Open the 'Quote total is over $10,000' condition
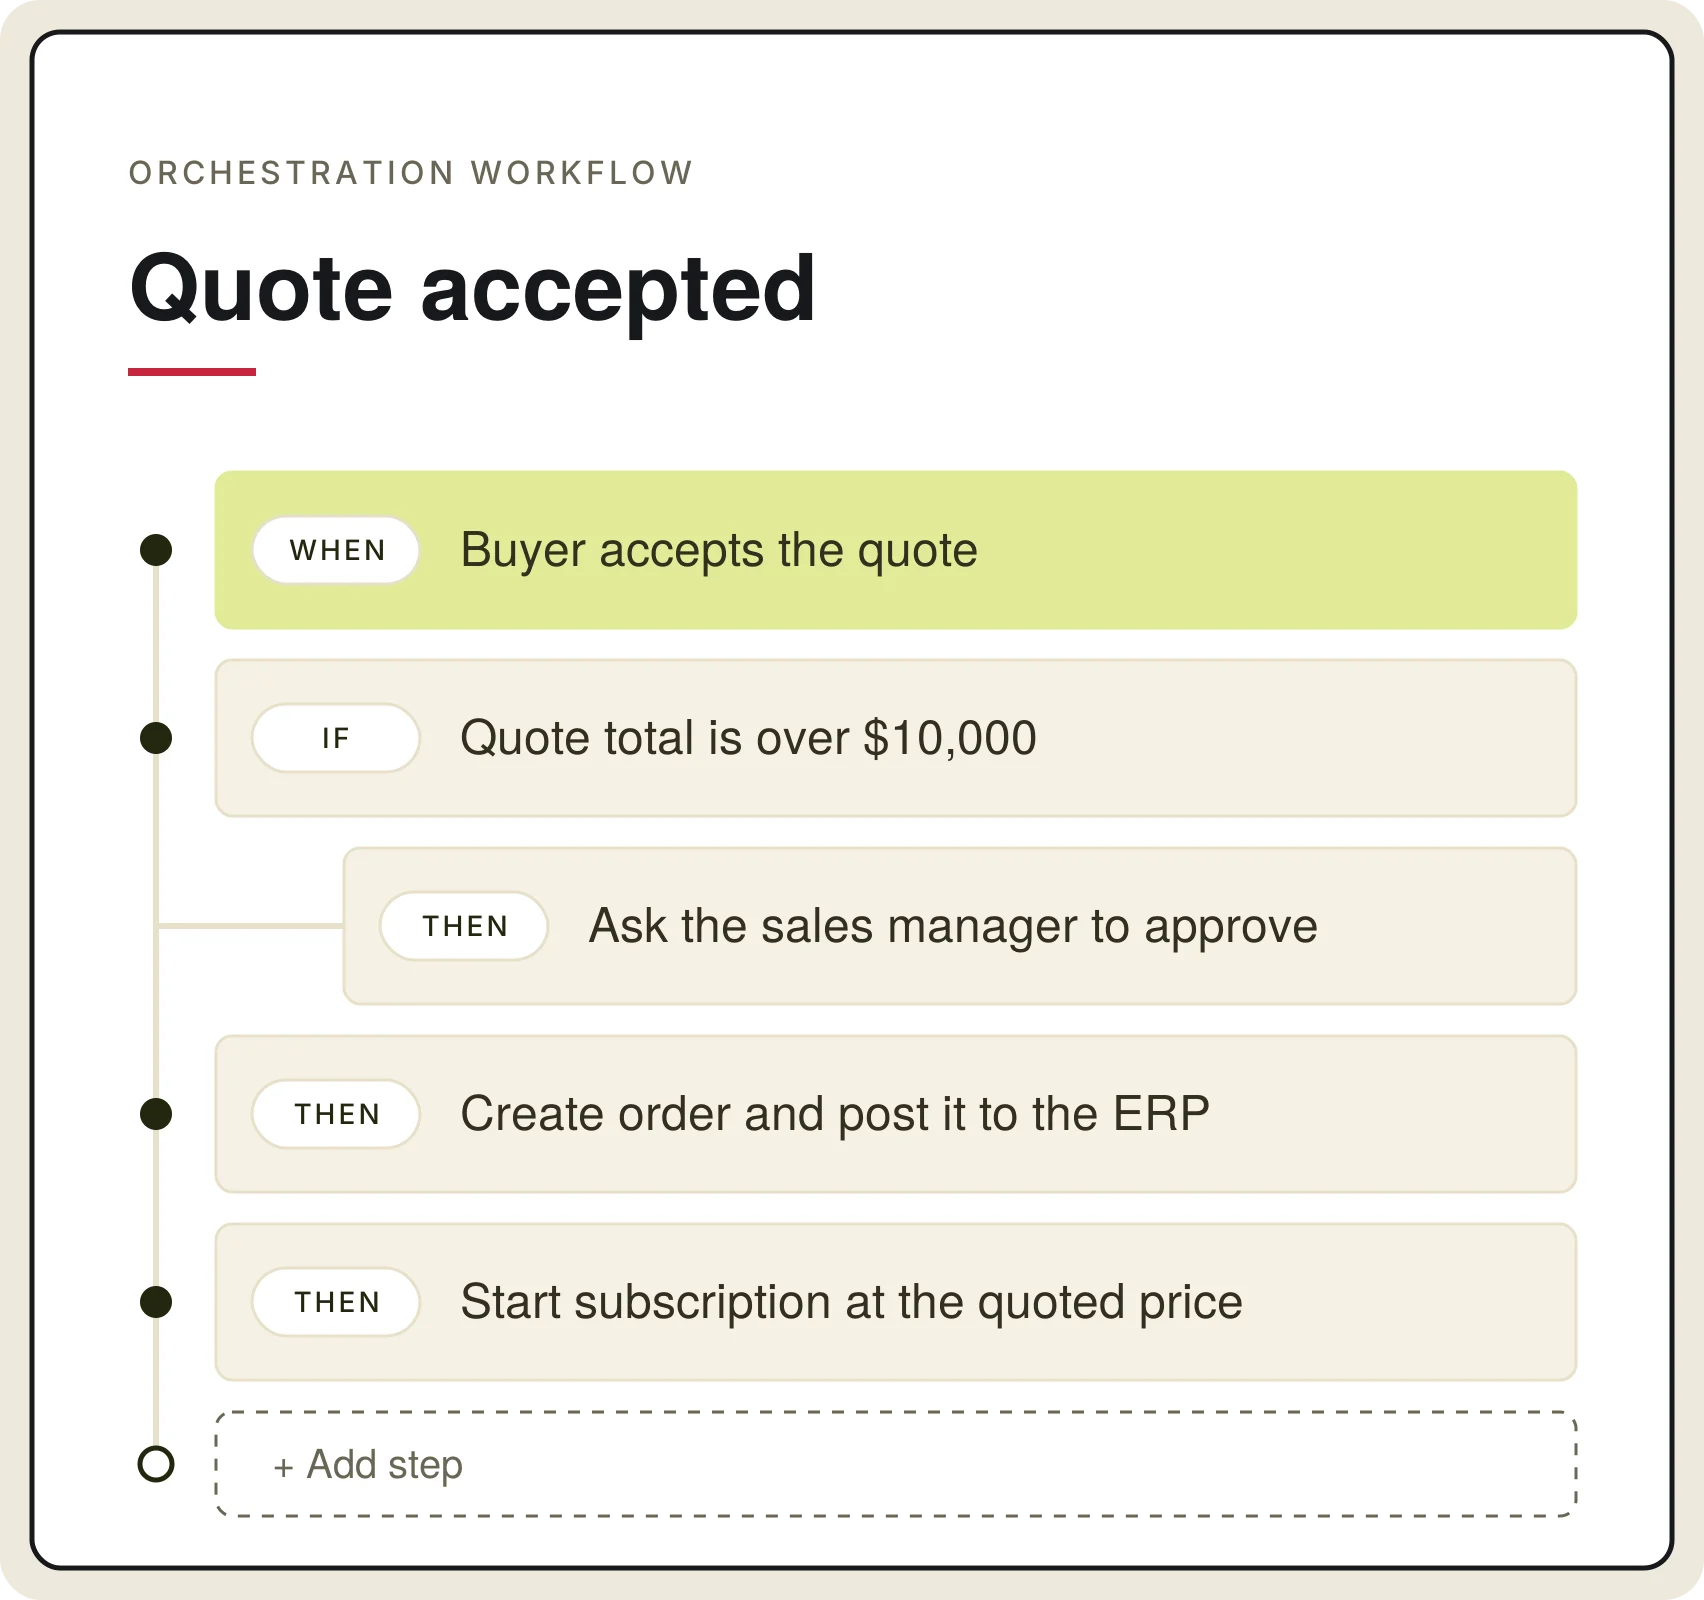Viewport: 1704px width, 1600px height. 896,738
